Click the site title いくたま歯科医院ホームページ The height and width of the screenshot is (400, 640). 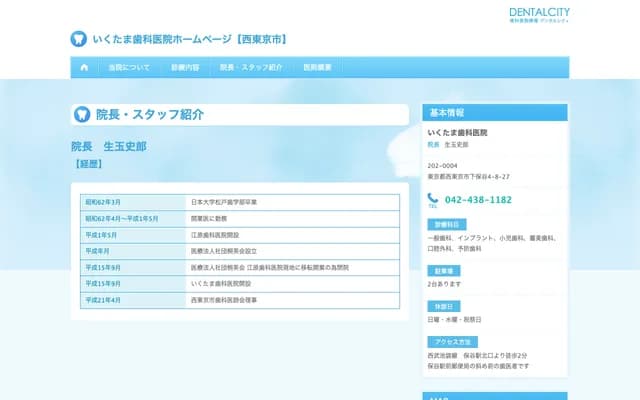click(x=190, y=39)
